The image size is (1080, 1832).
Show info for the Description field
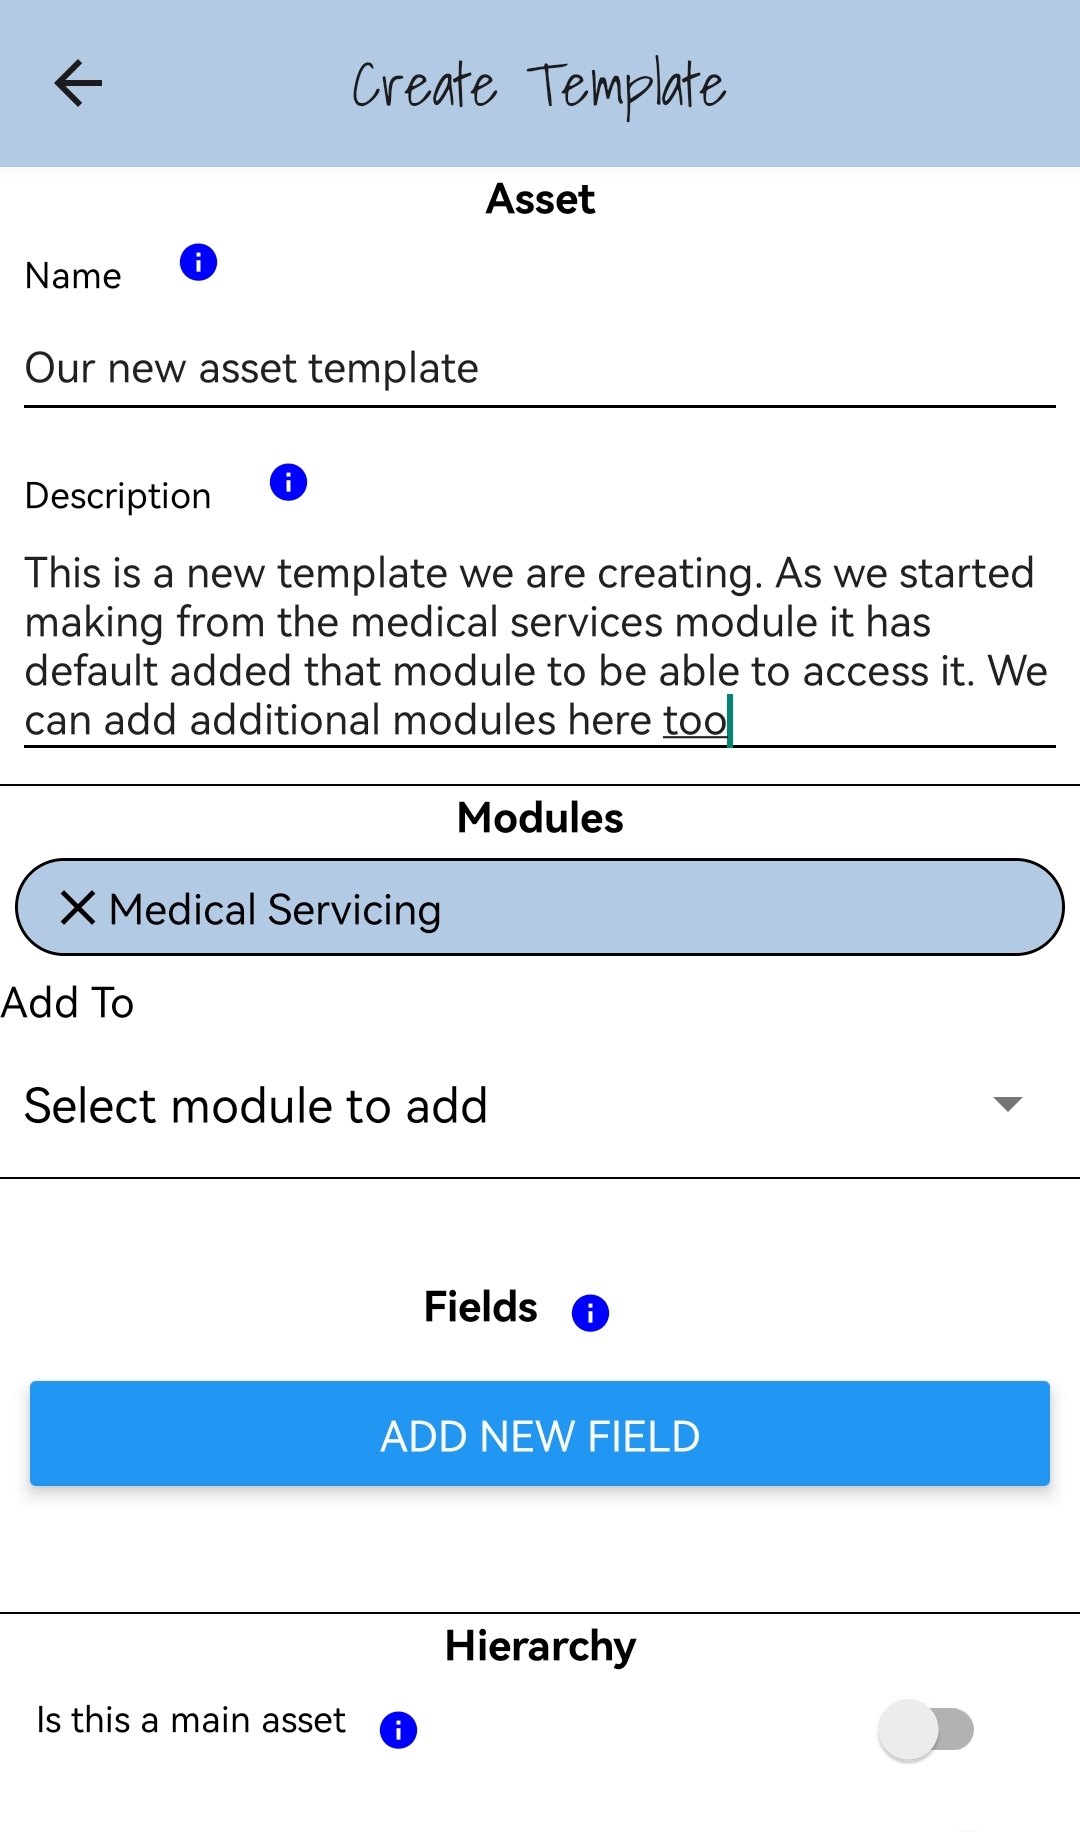[288, 483]
